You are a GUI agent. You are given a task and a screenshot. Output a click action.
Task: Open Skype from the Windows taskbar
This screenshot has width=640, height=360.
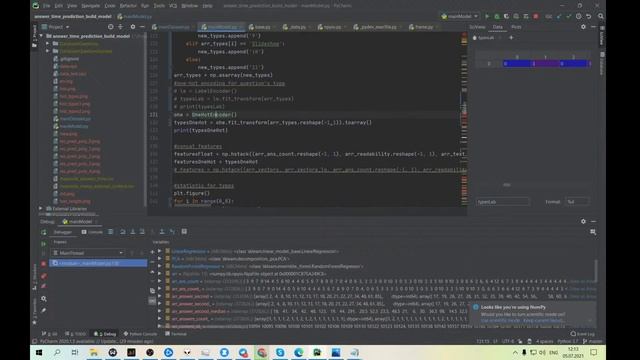(x=280, y=352)
